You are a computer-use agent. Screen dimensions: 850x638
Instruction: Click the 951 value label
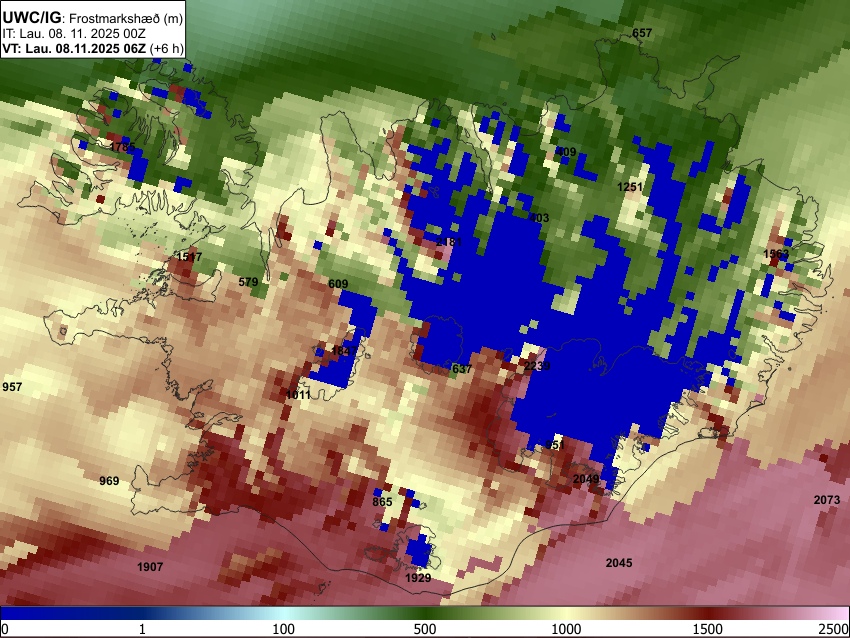coord(555,445)
